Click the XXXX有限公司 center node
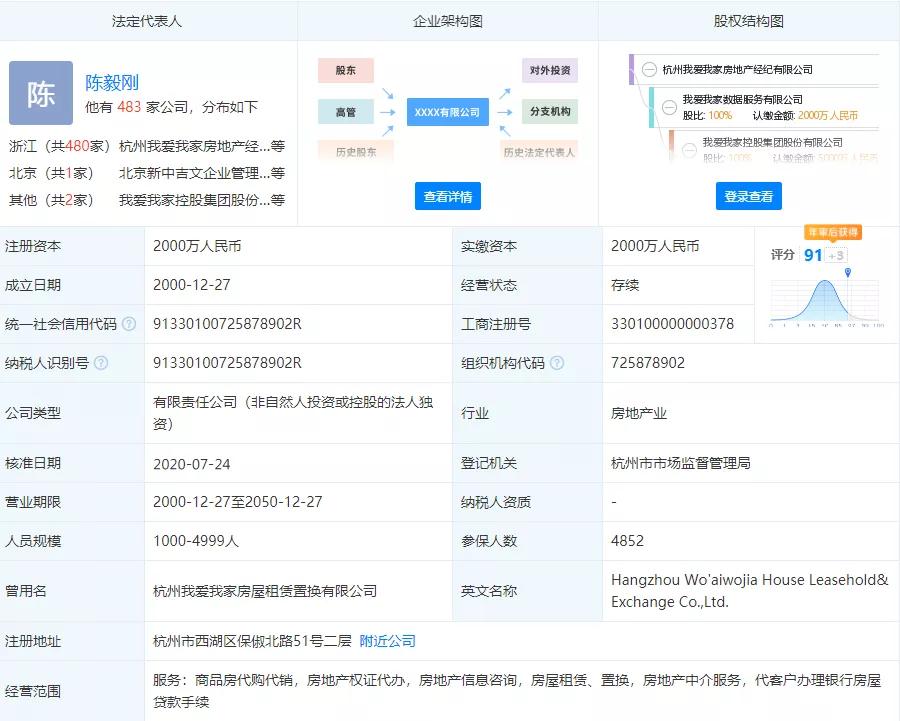The height and width of the screenshot is (721, 900). (x=446, y=112)
